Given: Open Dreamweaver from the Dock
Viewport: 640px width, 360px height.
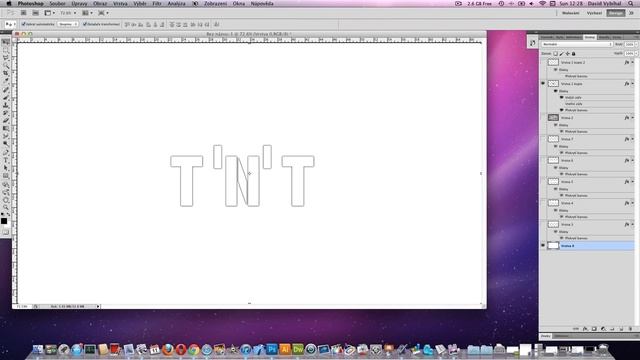Looking at the screenshot, I should 298,349.
